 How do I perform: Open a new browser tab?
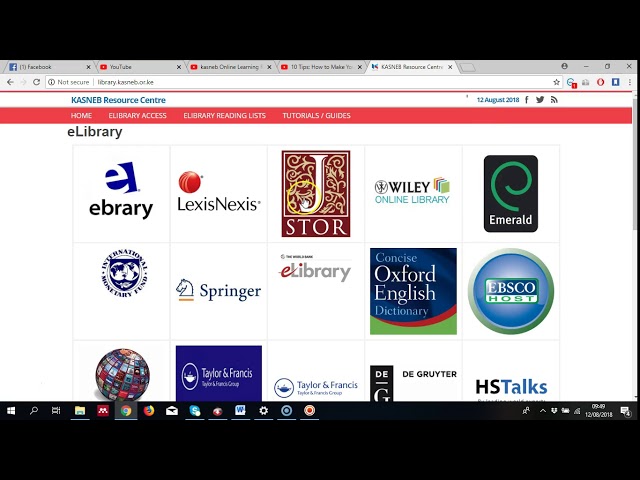[468, 67]
